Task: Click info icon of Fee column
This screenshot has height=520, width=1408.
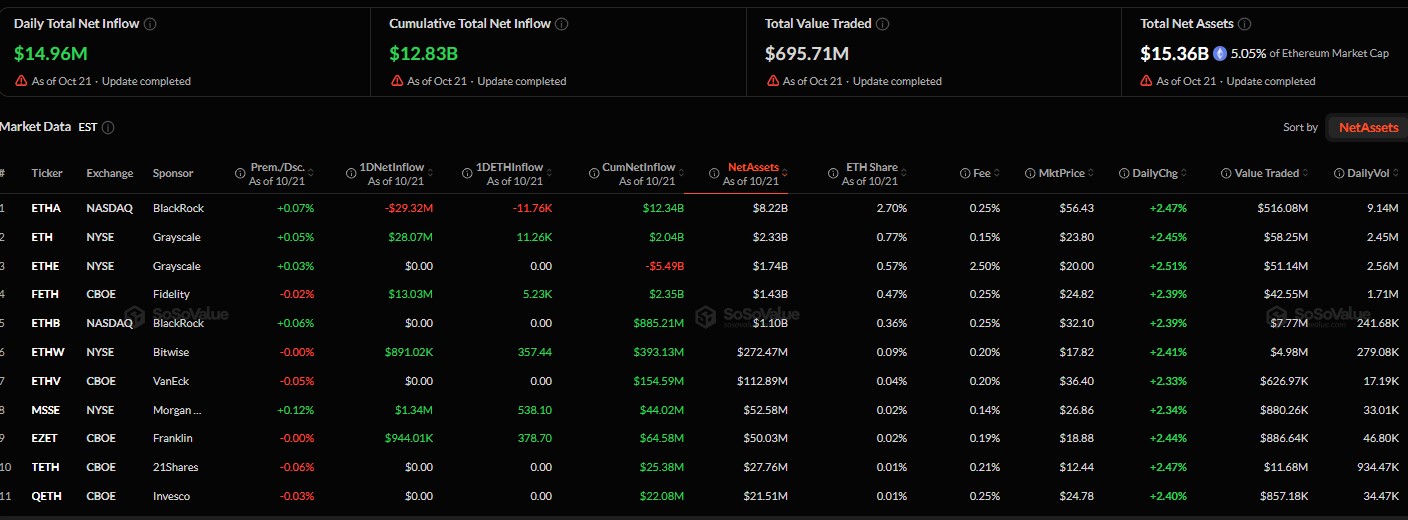Action: point(965,173)
